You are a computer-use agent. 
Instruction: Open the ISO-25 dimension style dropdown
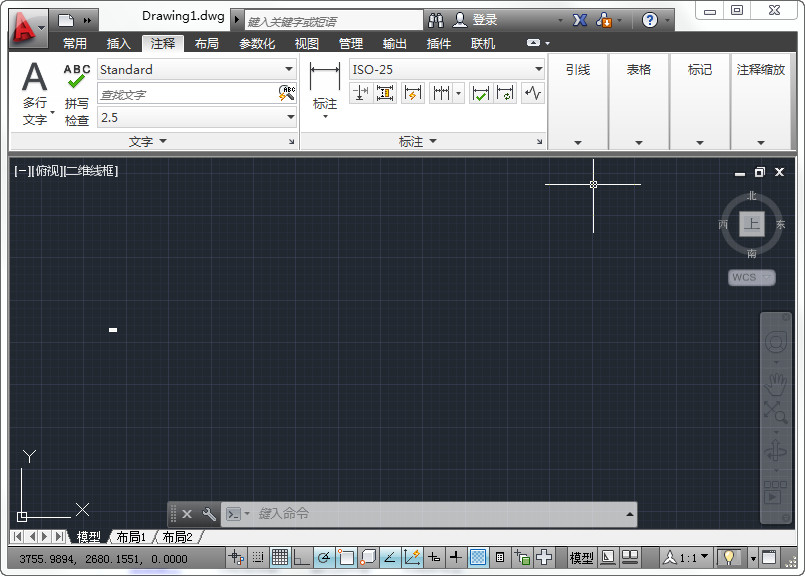point(447,69)
